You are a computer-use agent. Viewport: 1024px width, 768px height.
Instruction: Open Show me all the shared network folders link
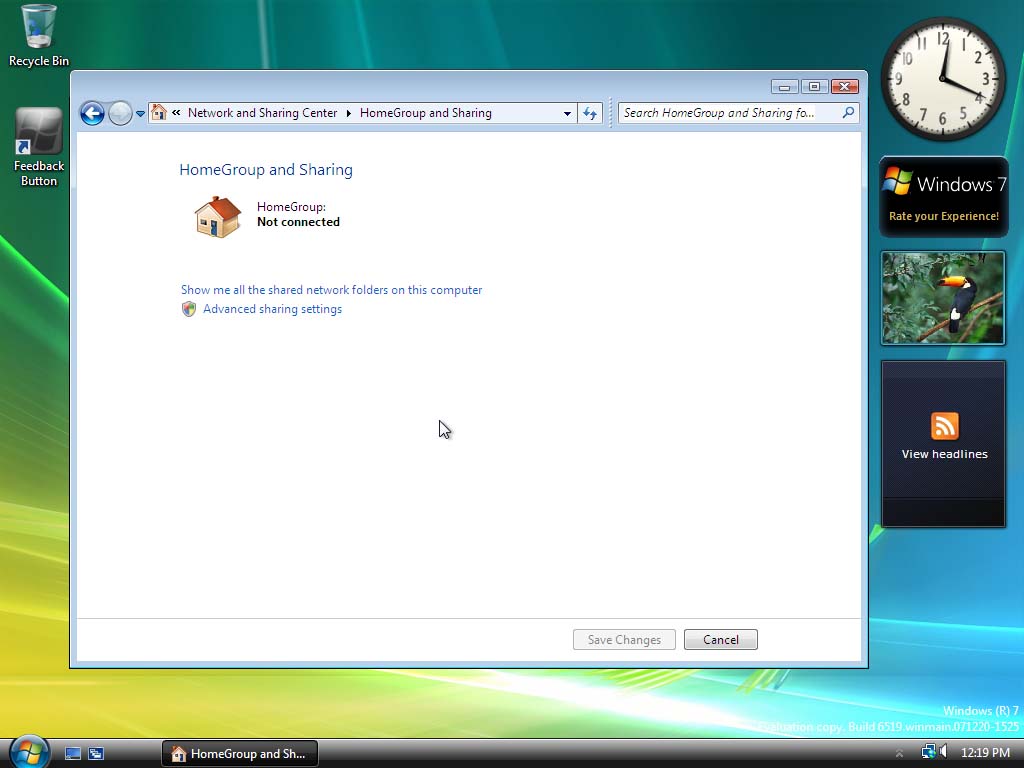coord(331,290)
